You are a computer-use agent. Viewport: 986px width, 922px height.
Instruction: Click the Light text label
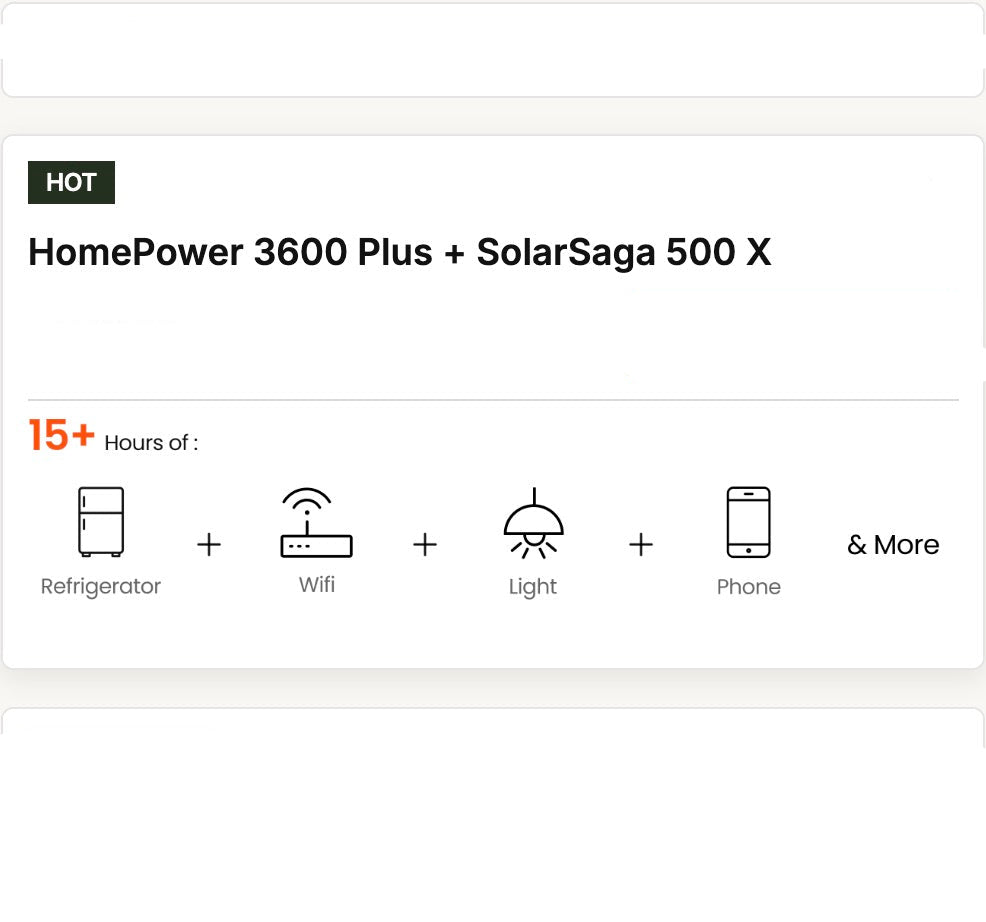pyautogui.click(x=533, y=587)
